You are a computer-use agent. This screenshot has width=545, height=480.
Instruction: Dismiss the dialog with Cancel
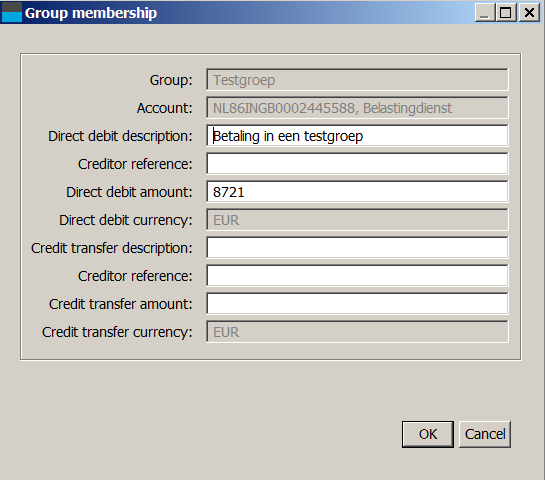(x=485, y=434)
